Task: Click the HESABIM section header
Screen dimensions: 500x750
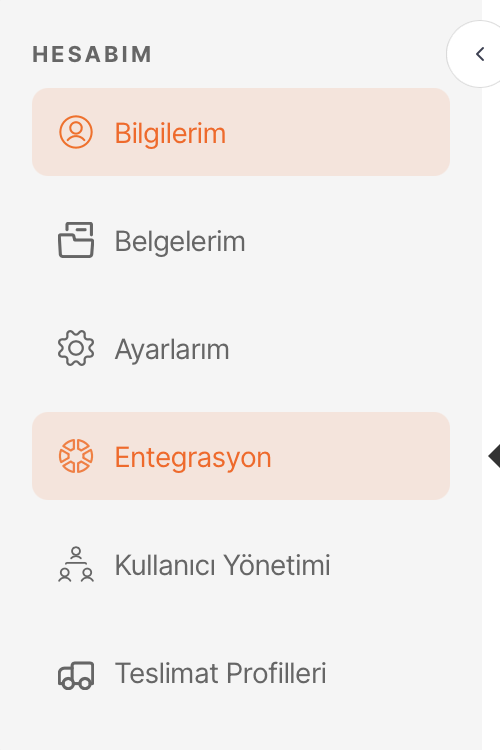Action: pyautogui.click(x=92, y=54)
